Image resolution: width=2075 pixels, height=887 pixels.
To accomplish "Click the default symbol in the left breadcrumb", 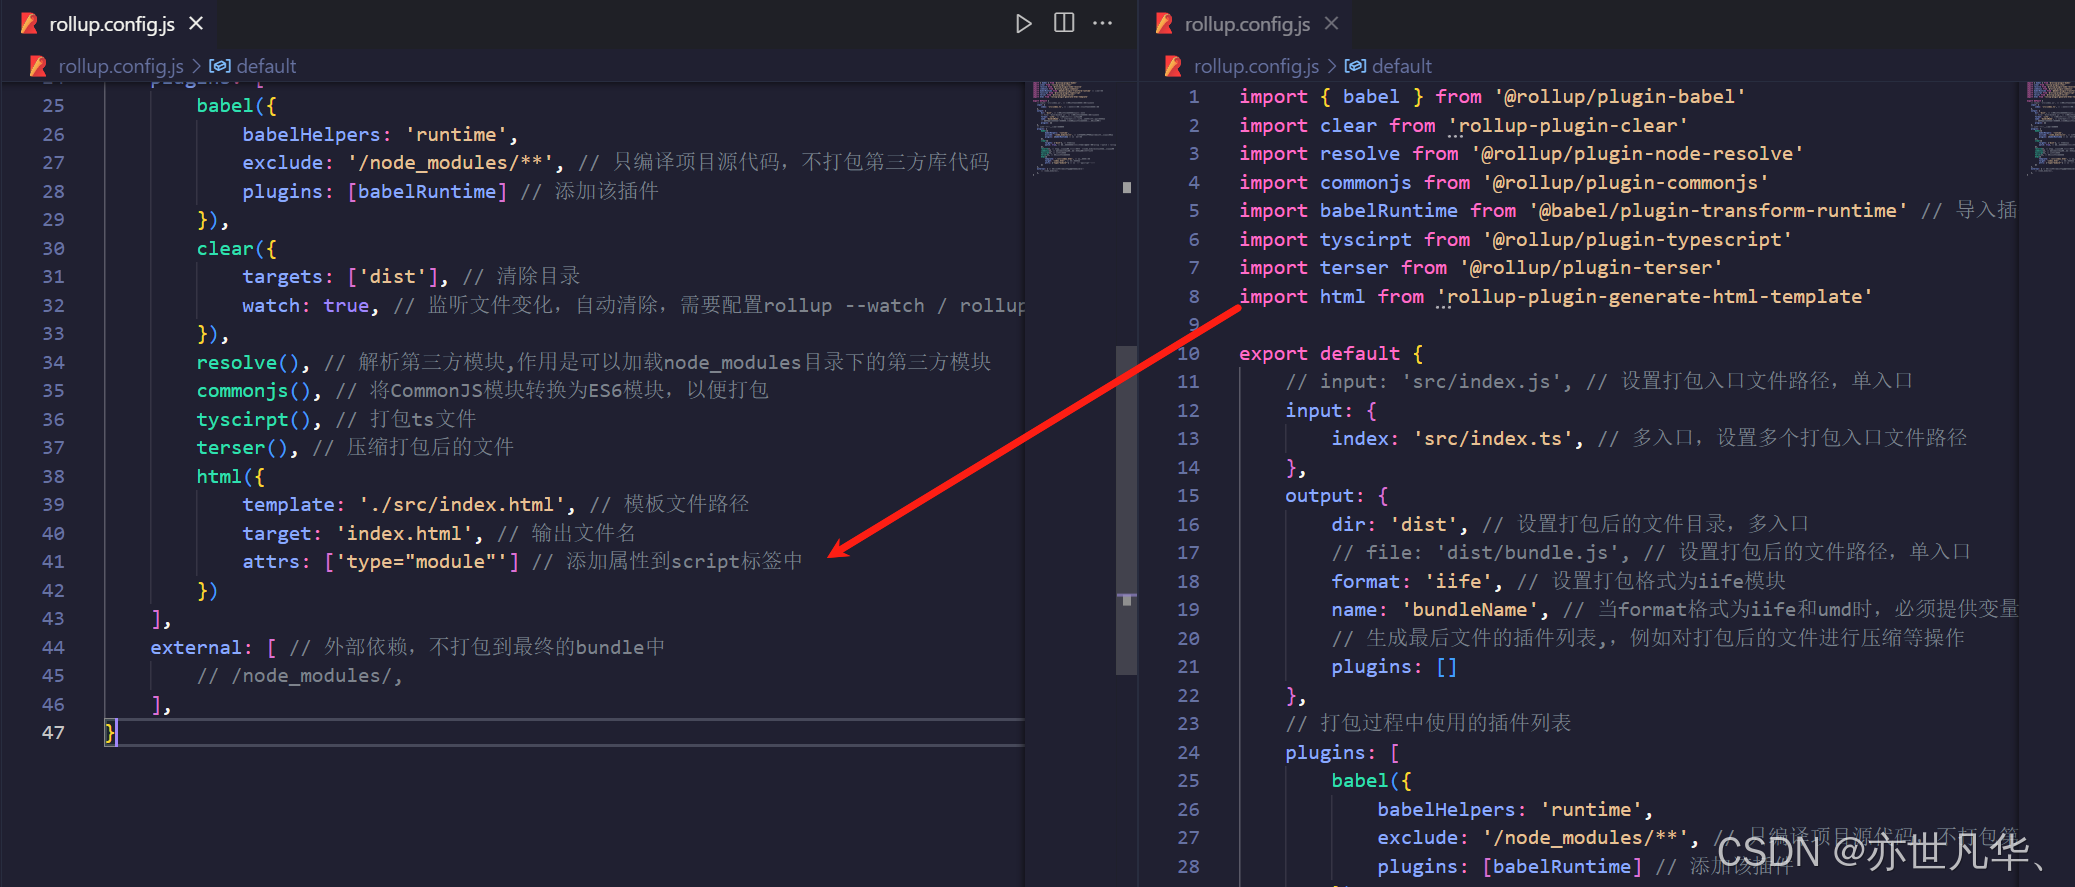I will (x=266, y=66).
